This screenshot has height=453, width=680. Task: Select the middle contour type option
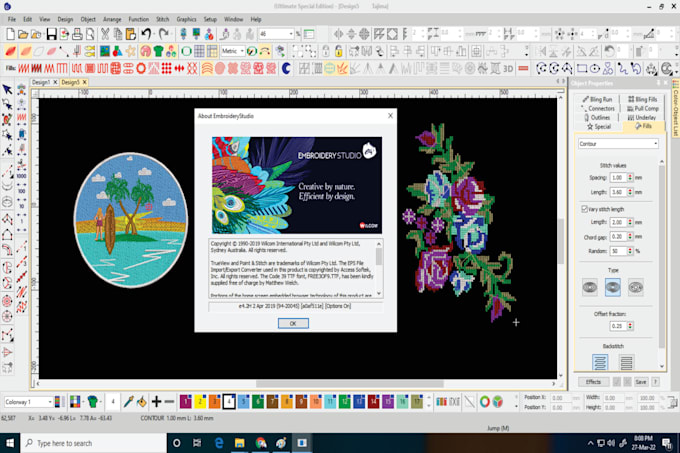coord(612,287)
